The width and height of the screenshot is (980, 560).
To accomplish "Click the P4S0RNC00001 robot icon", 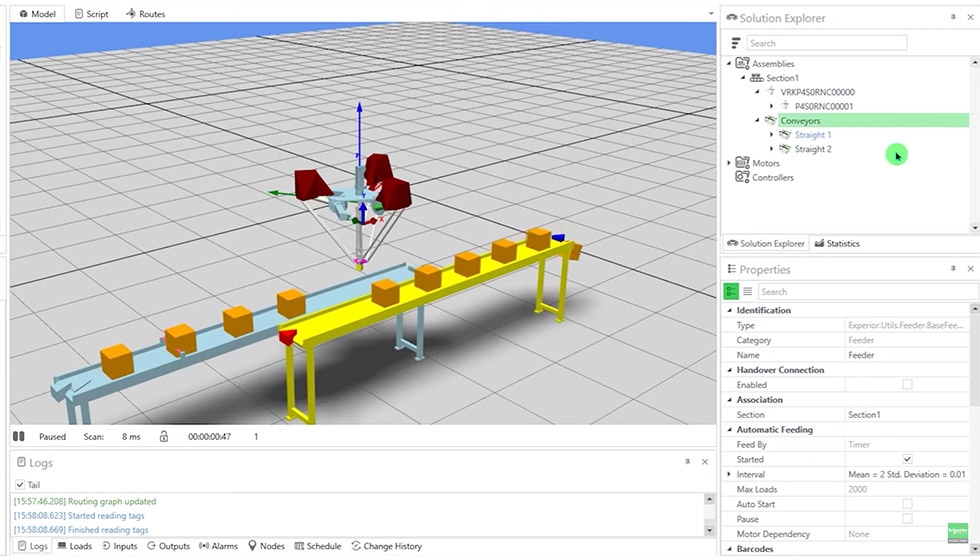I will (785, 106).
